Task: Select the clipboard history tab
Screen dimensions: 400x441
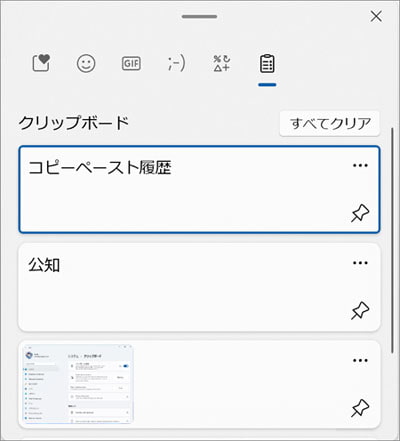Action: click(x=267, y=64)
